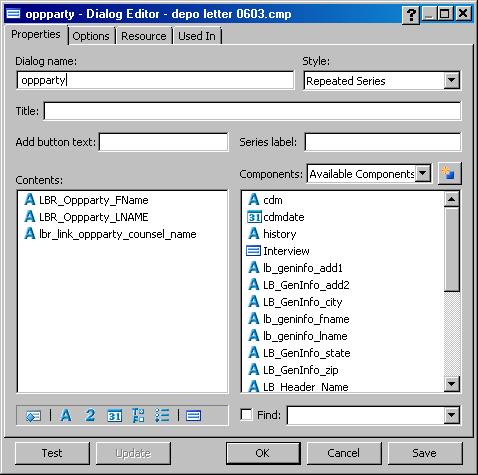Click the help question mark in title bar
The height and width of the screenshot is (475, 478).
(x=411, y=14)
